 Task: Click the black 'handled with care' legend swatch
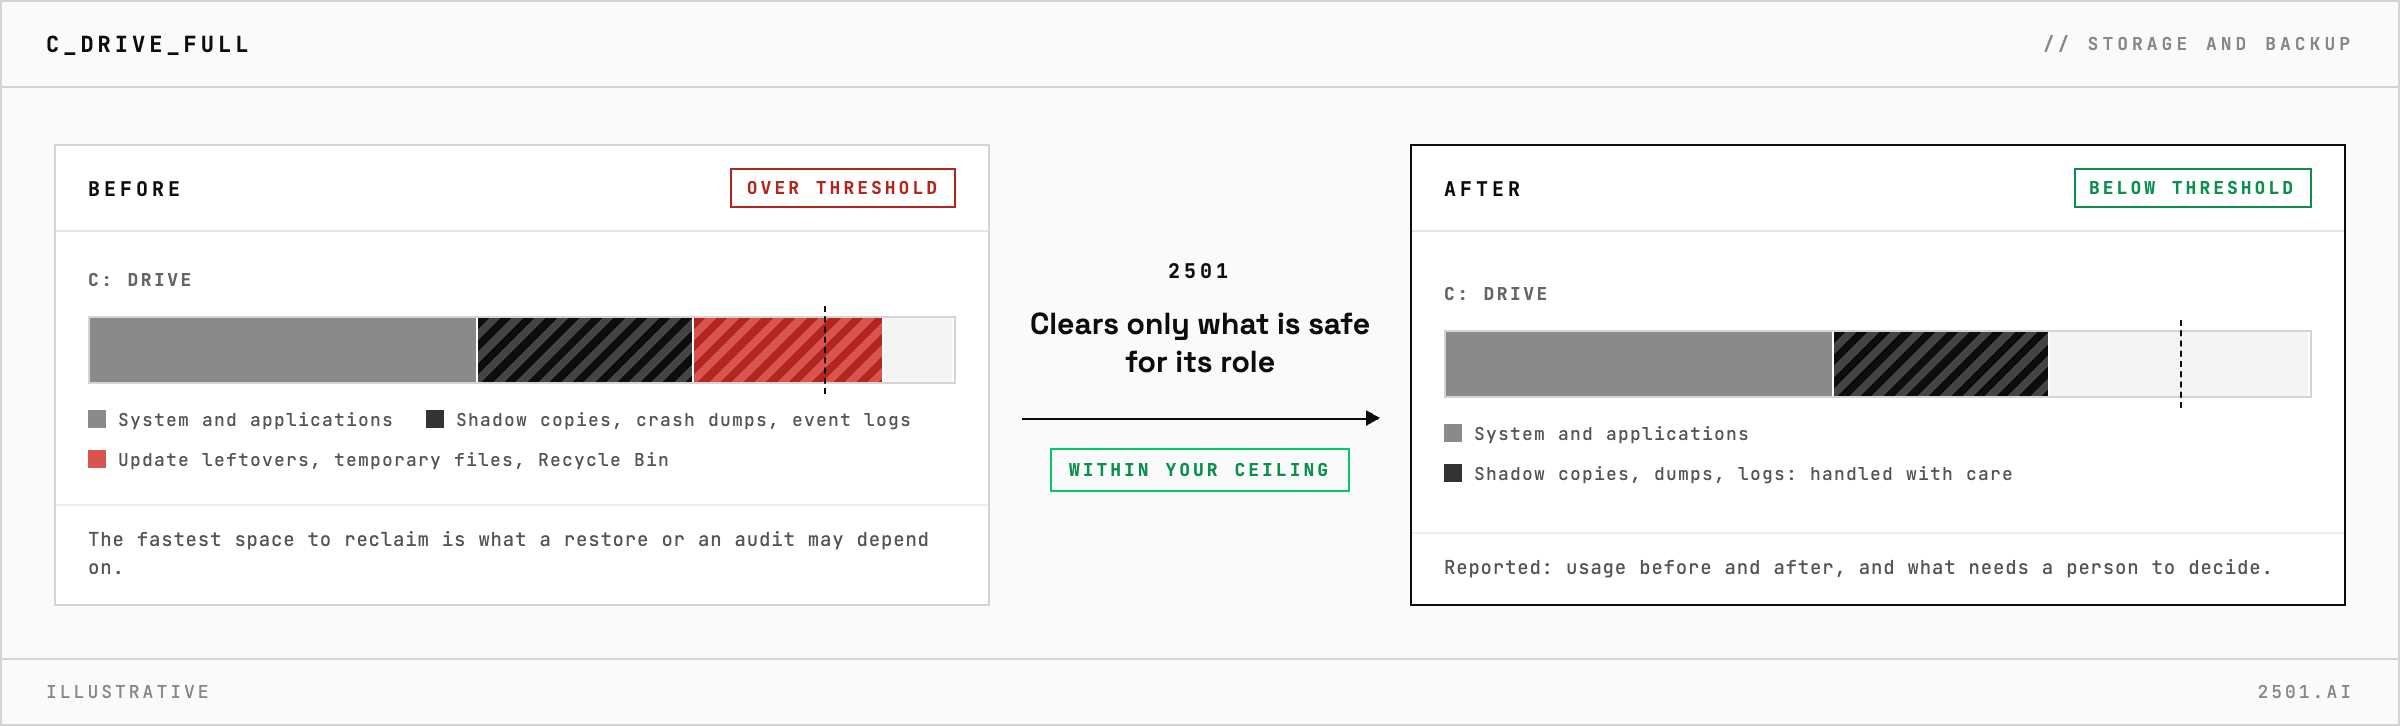[1453, 473]
